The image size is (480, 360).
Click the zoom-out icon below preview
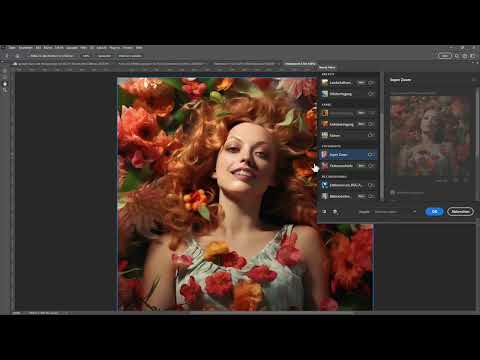pos(456,180)
